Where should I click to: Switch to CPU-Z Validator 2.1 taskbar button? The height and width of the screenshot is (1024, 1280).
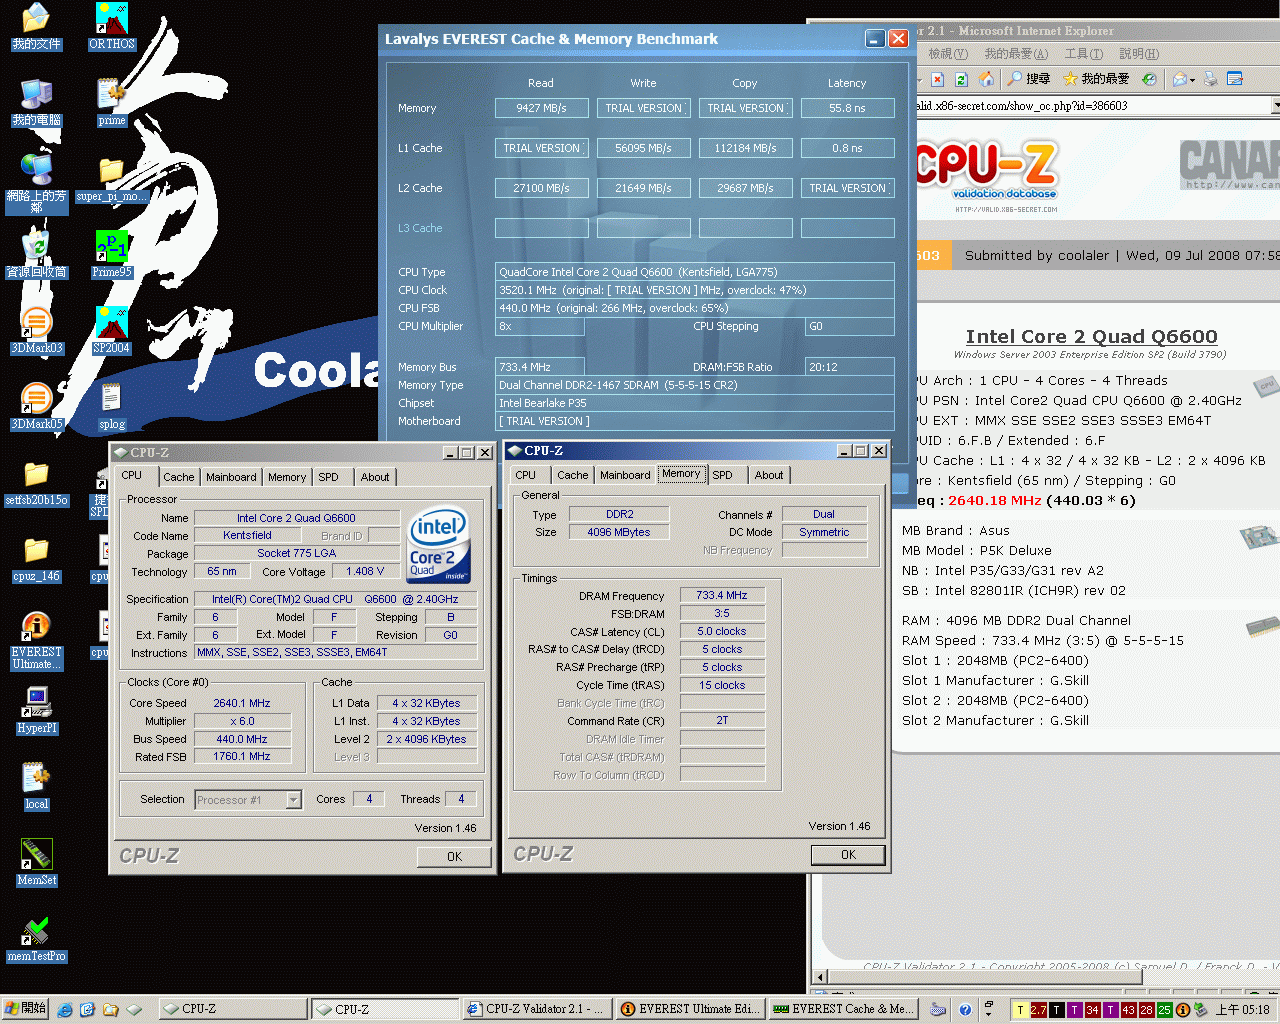pos(538,1009)
